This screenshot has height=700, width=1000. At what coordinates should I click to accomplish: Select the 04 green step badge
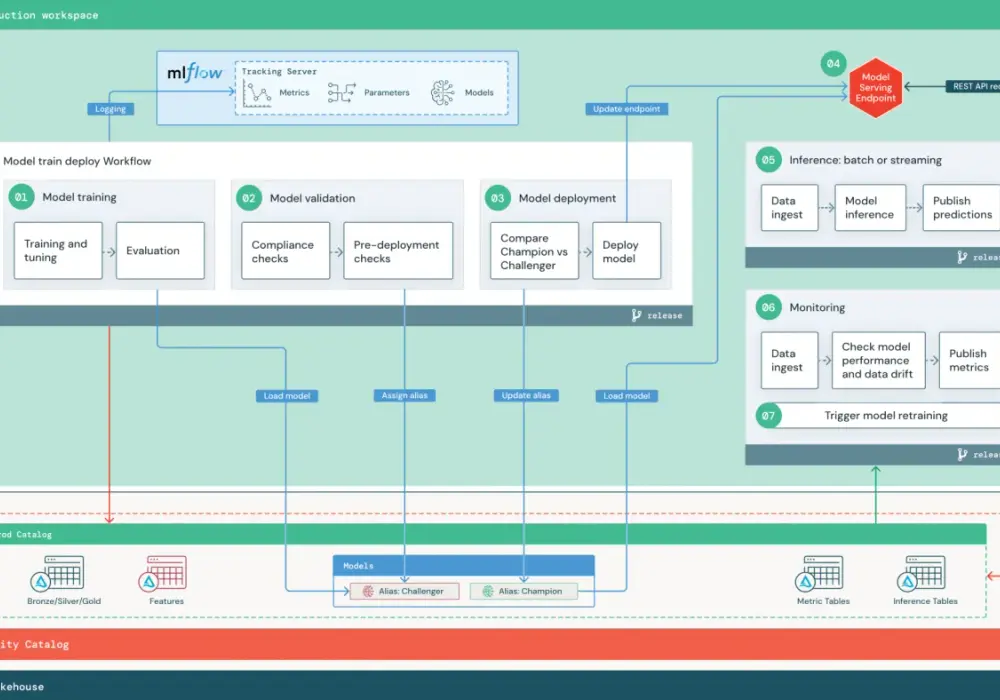tap(833, 64)
